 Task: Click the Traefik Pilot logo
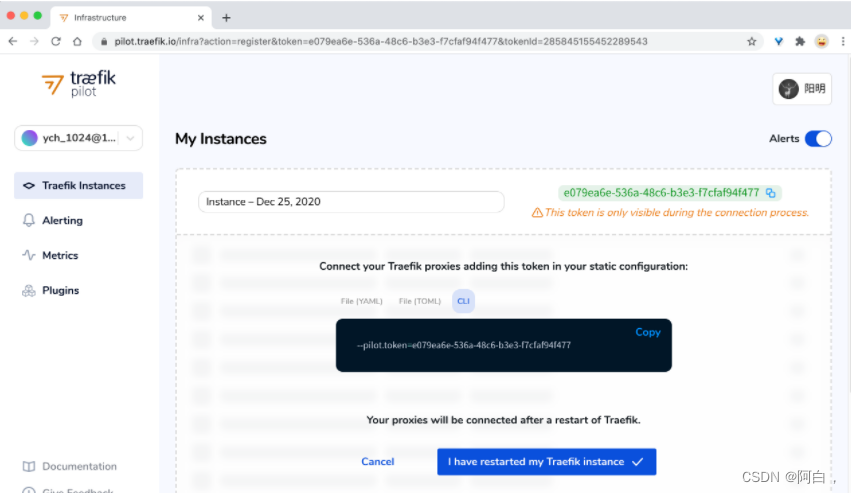coord(79,84)
